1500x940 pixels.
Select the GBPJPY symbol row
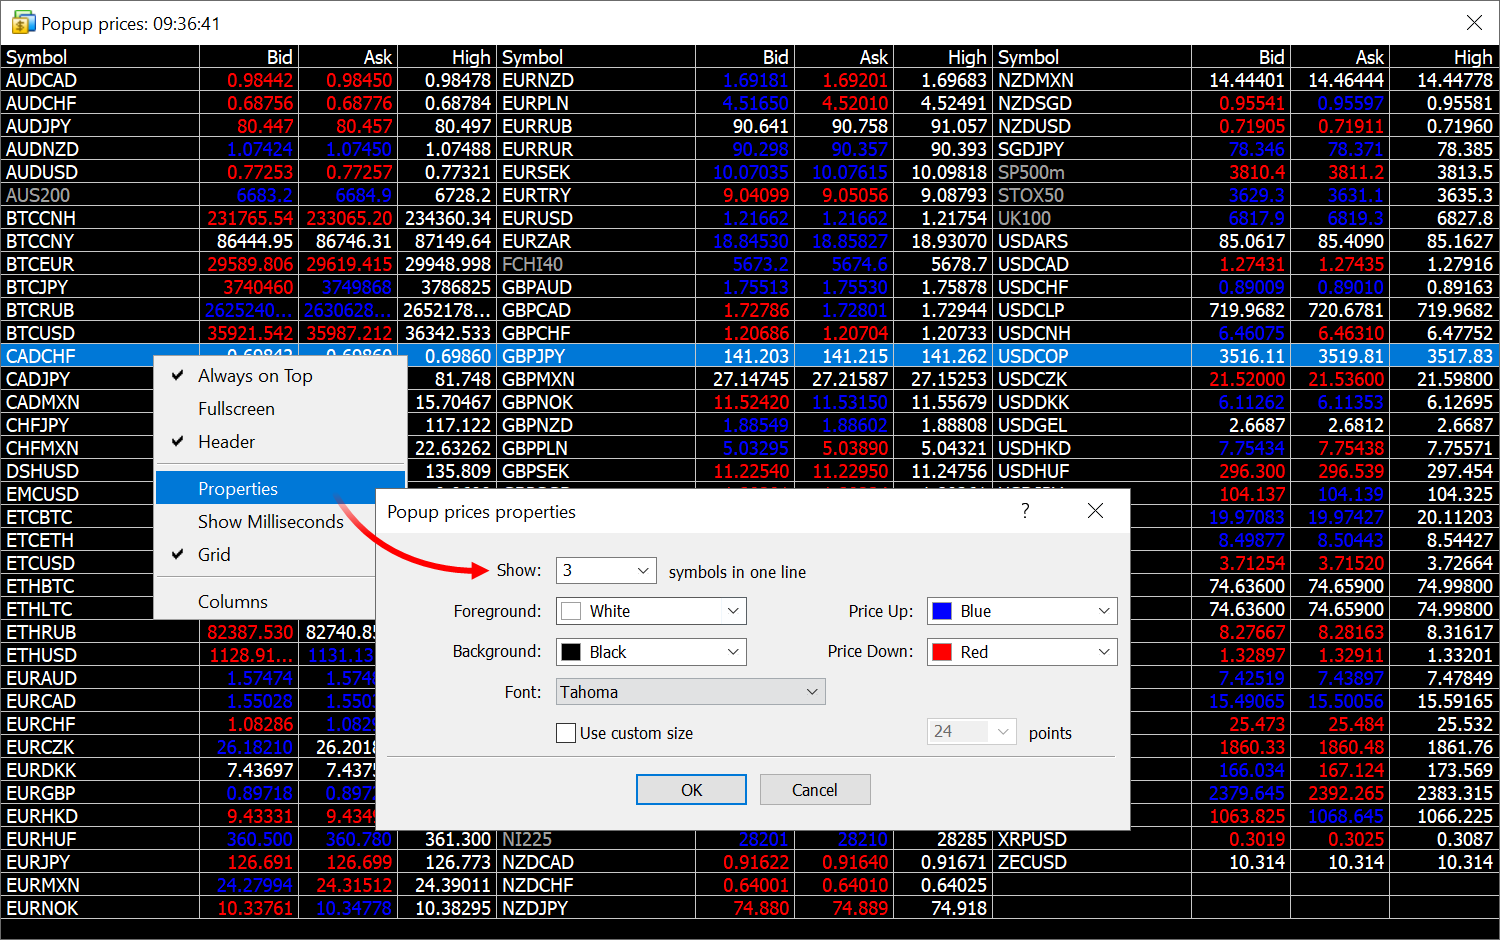(540, 355)
